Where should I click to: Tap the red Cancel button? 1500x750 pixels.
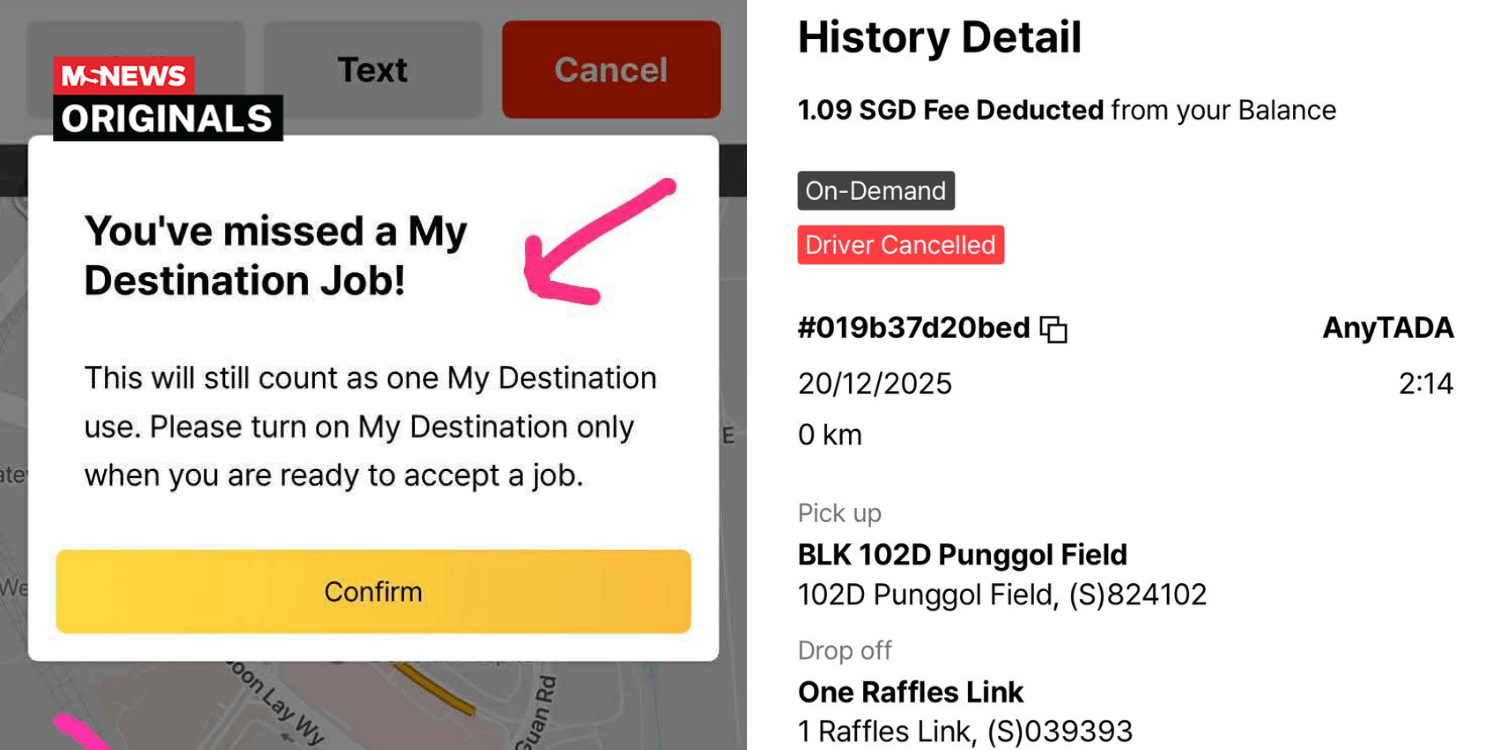click(611, 70)
